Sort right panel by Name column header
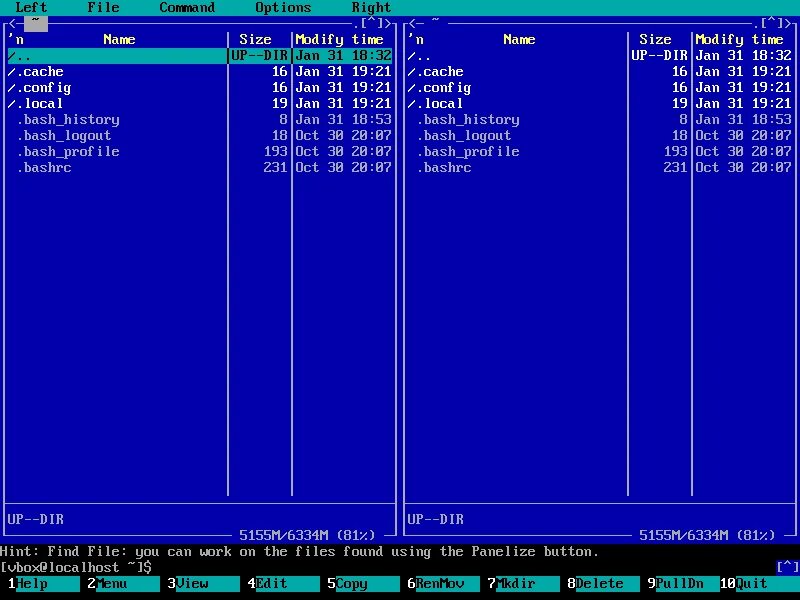This screenshot has height=600, width=800. tap(519, 40)
